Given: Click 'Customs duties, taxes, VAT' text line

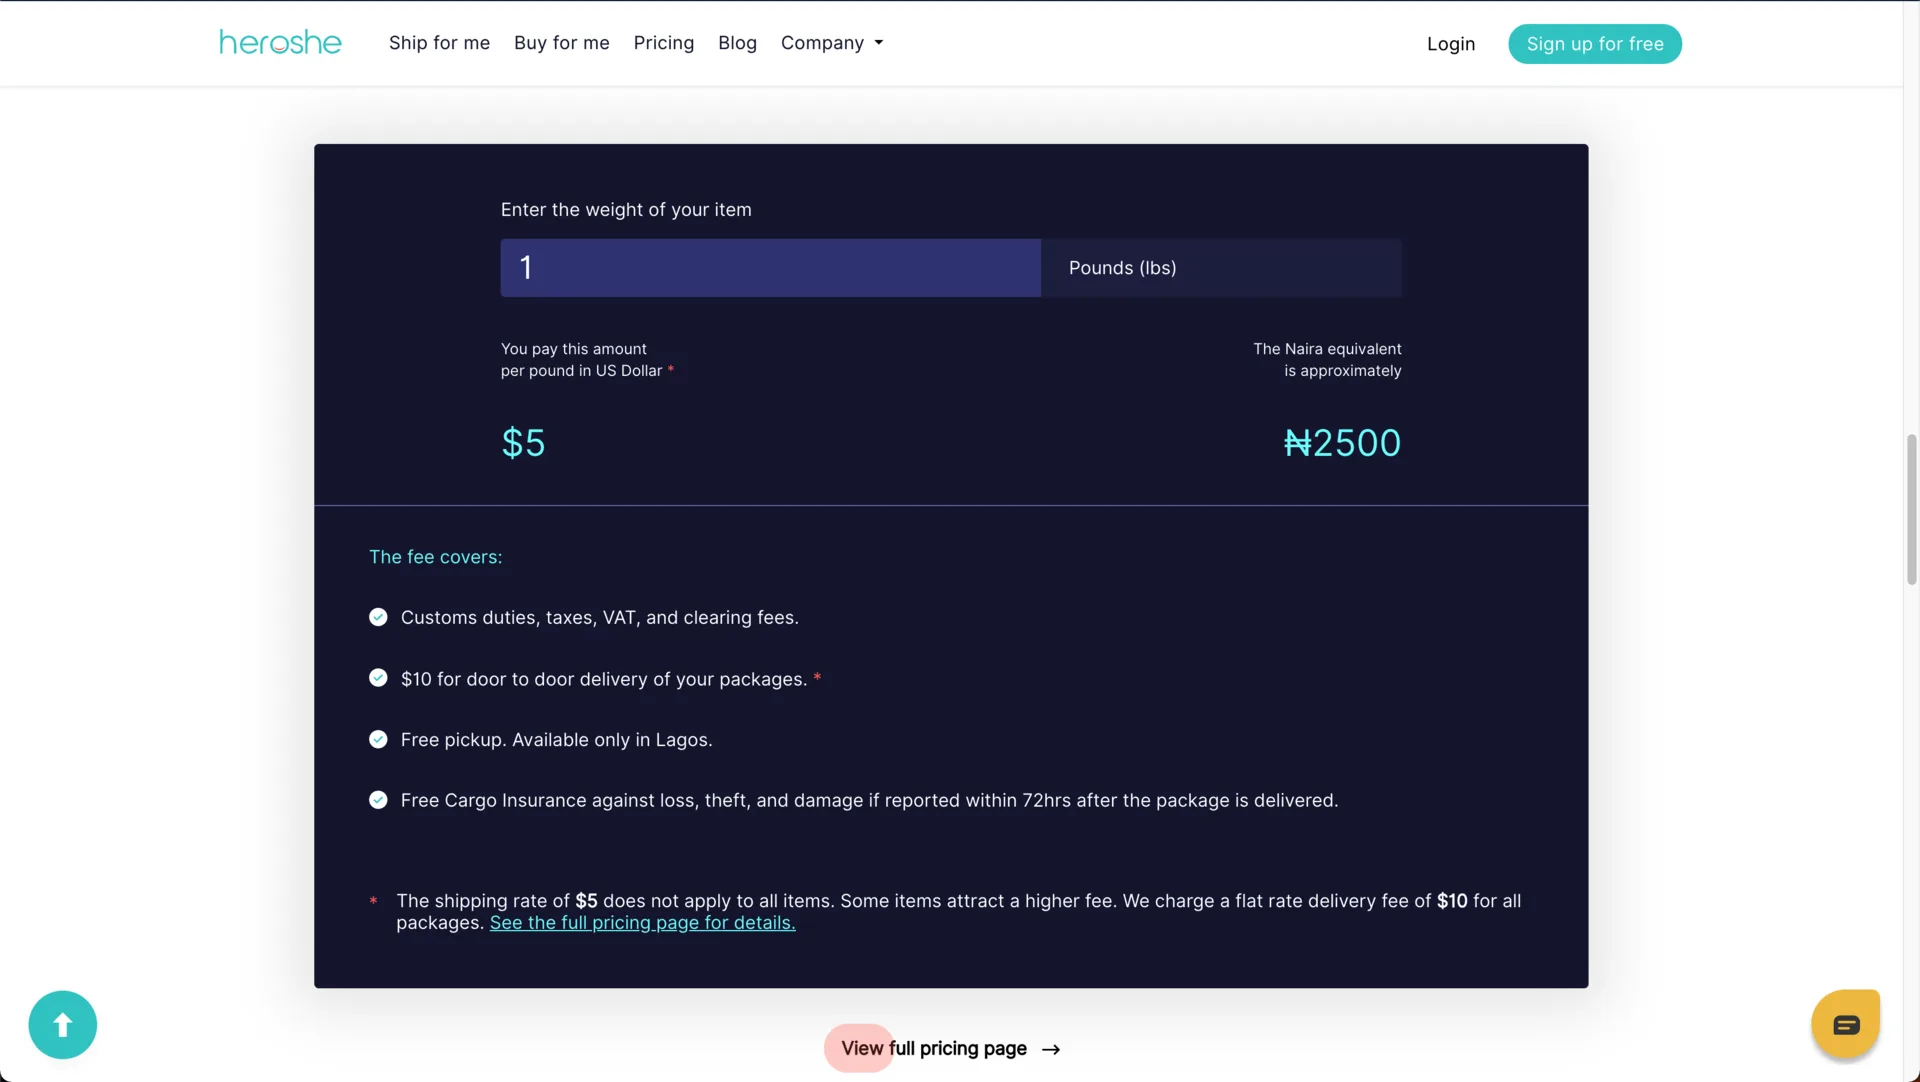Looking at the screenshot, I should click(600, 618).
